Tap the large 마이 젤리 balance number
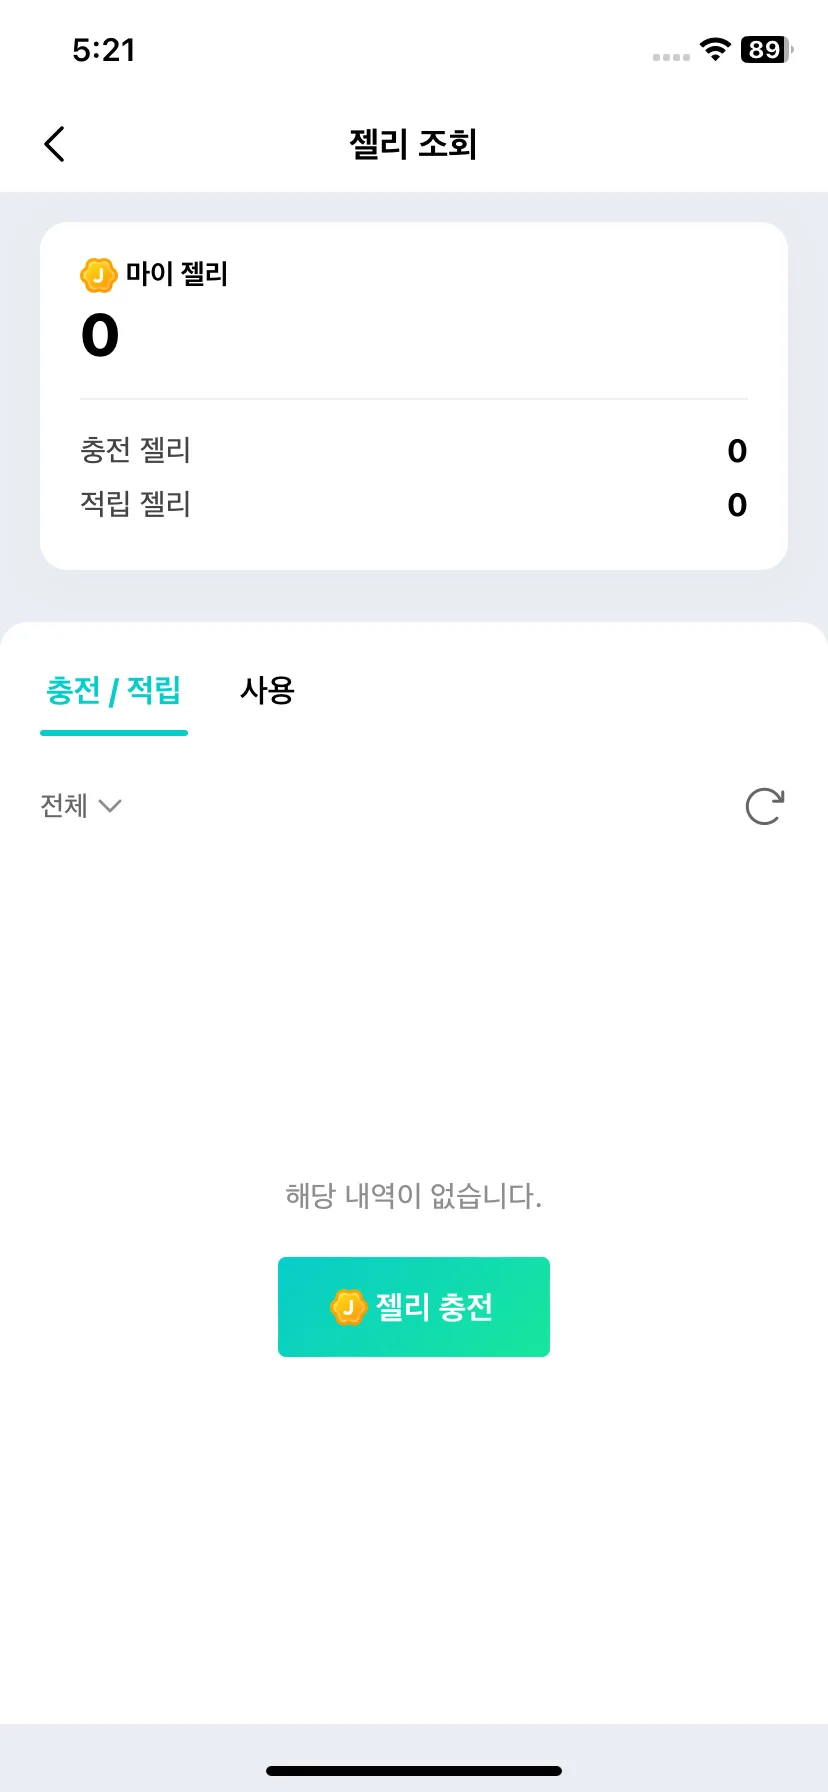828x1792 pixels. (100, 335)
